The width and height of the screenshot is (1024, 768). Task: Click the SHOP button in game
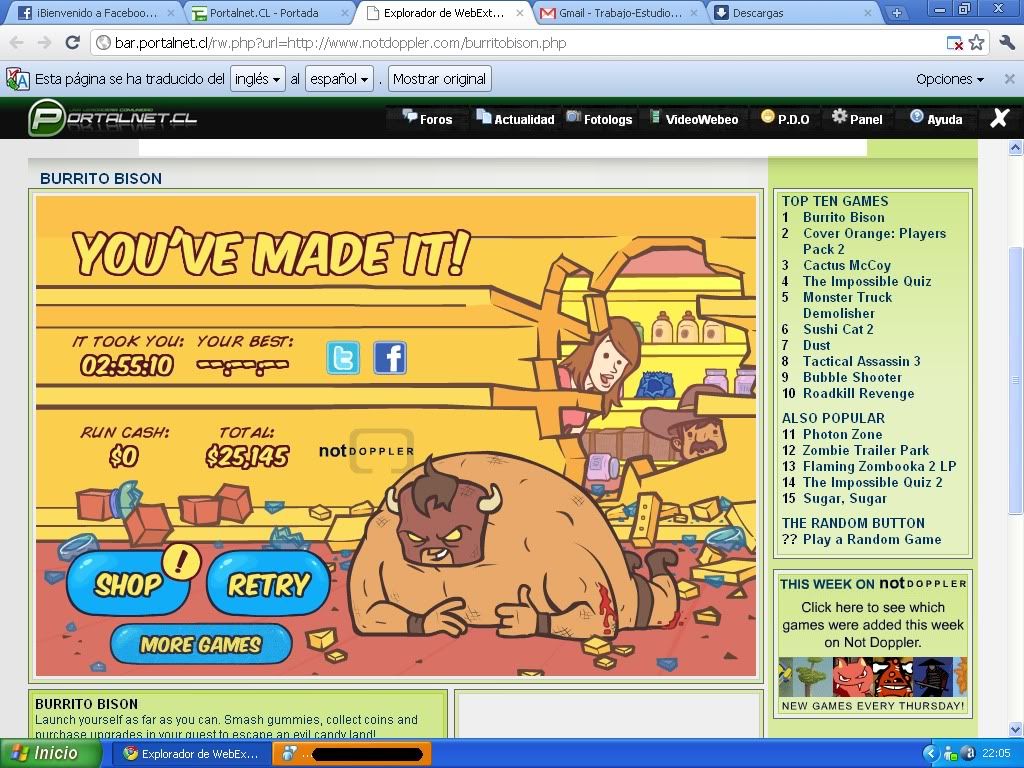point(128,584)
